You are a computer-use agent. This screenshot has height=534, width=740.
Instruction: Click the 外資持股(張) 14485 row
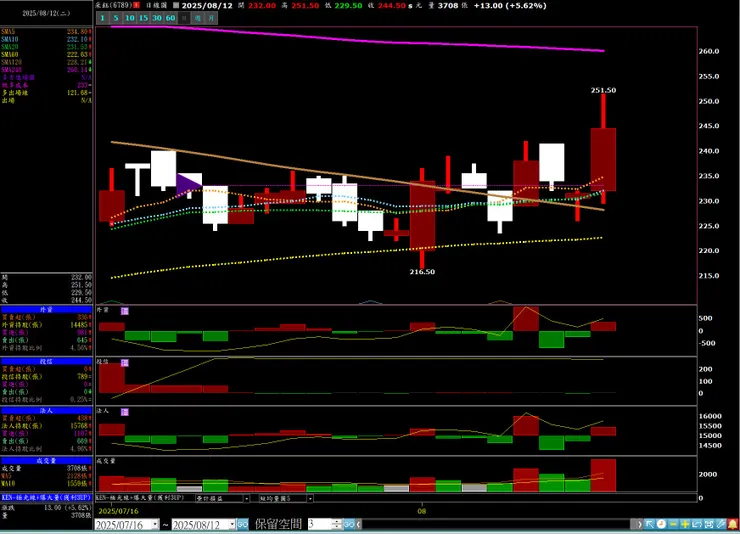point(46,325)
